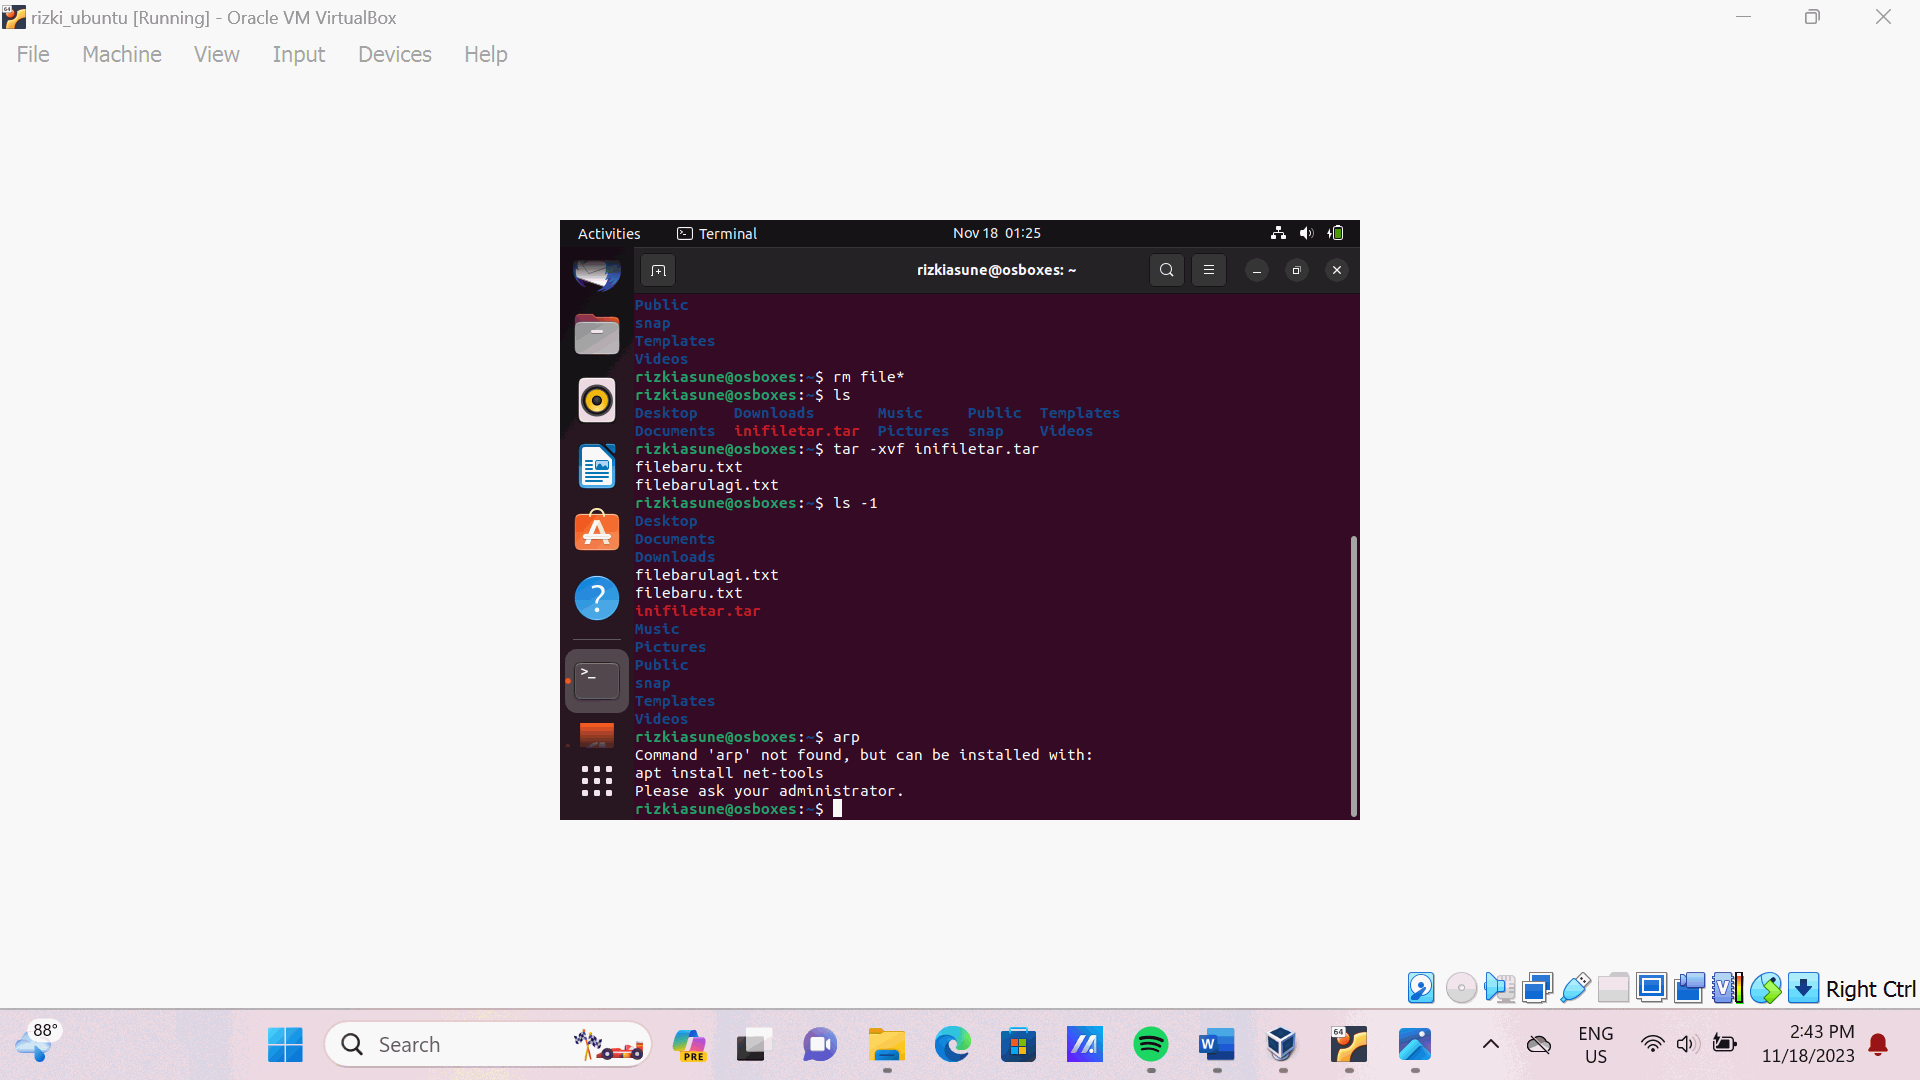Open Windows File Explorer from taskbar
Screen dimensions: 1920x1080
click(887, 1045)
